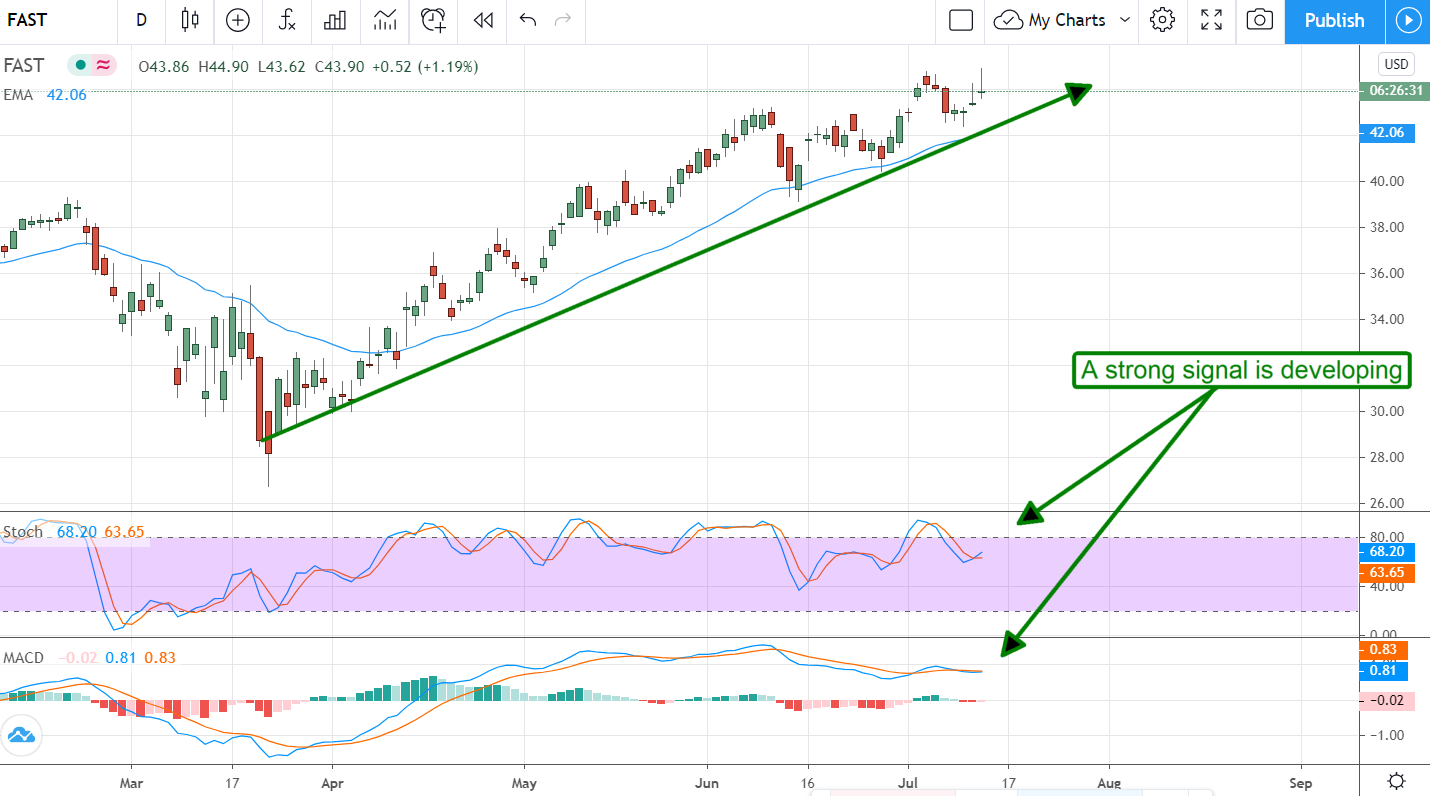Change the D timeframe interval
Screen dimensions: 1430x796
[x=142, y=20]
